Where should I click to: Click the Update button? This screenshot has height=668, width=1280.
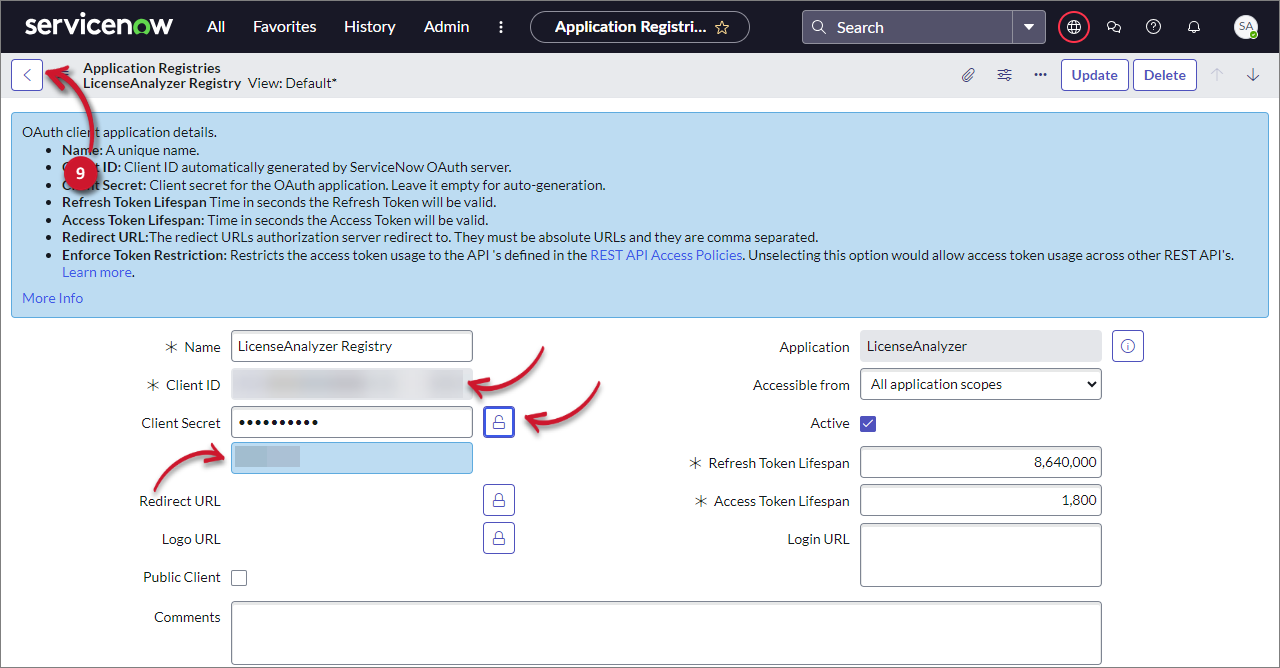click(x=1094, y=74)
